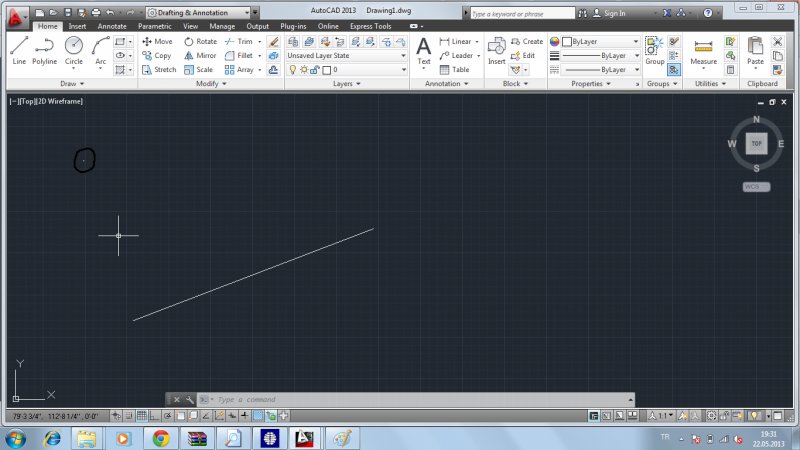Click the Insert block icon

coord(496,51)
